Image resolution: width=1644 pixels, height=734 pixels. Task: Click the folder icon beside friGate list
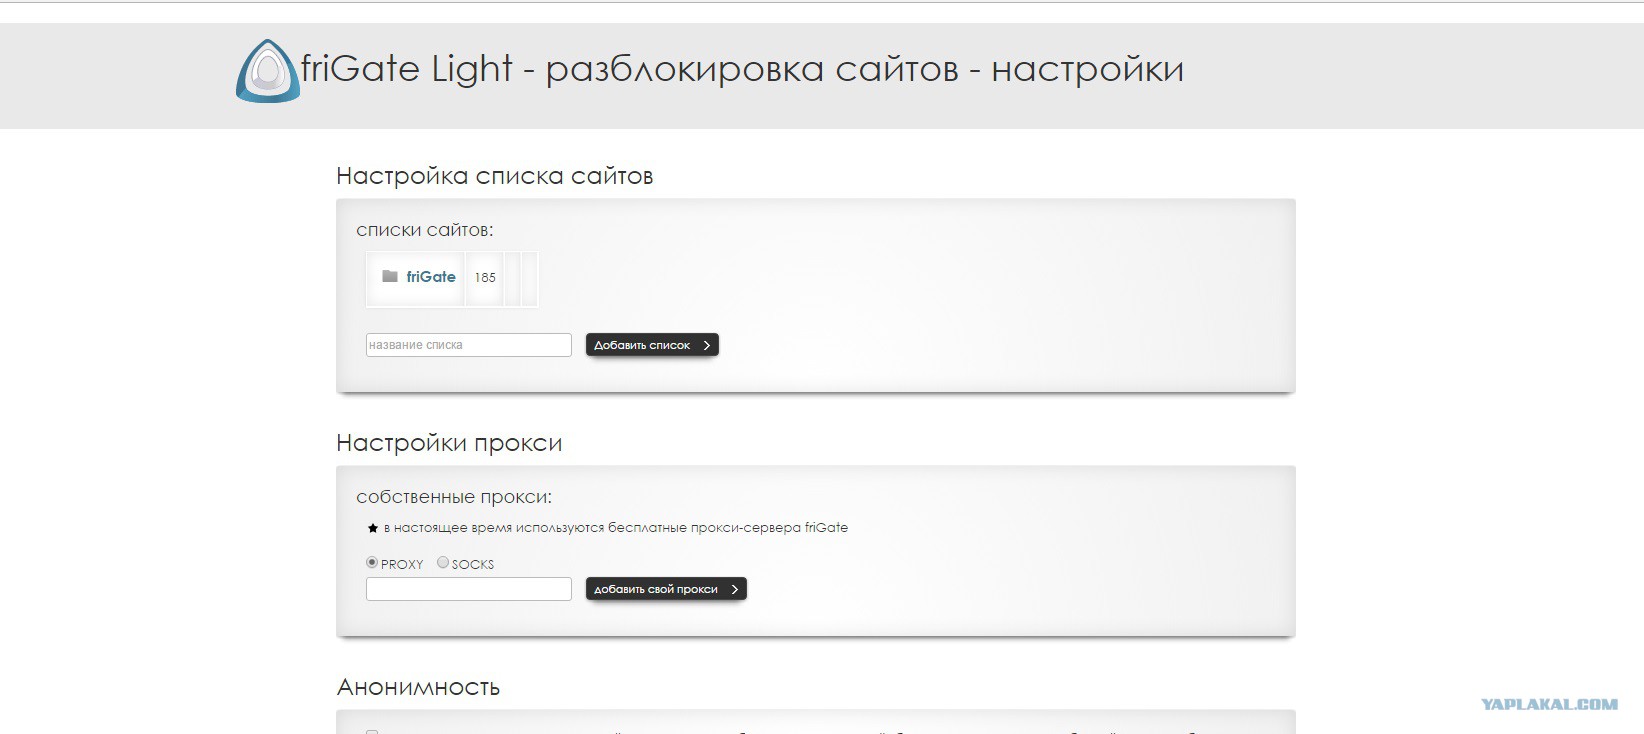[x=390, y=276]
